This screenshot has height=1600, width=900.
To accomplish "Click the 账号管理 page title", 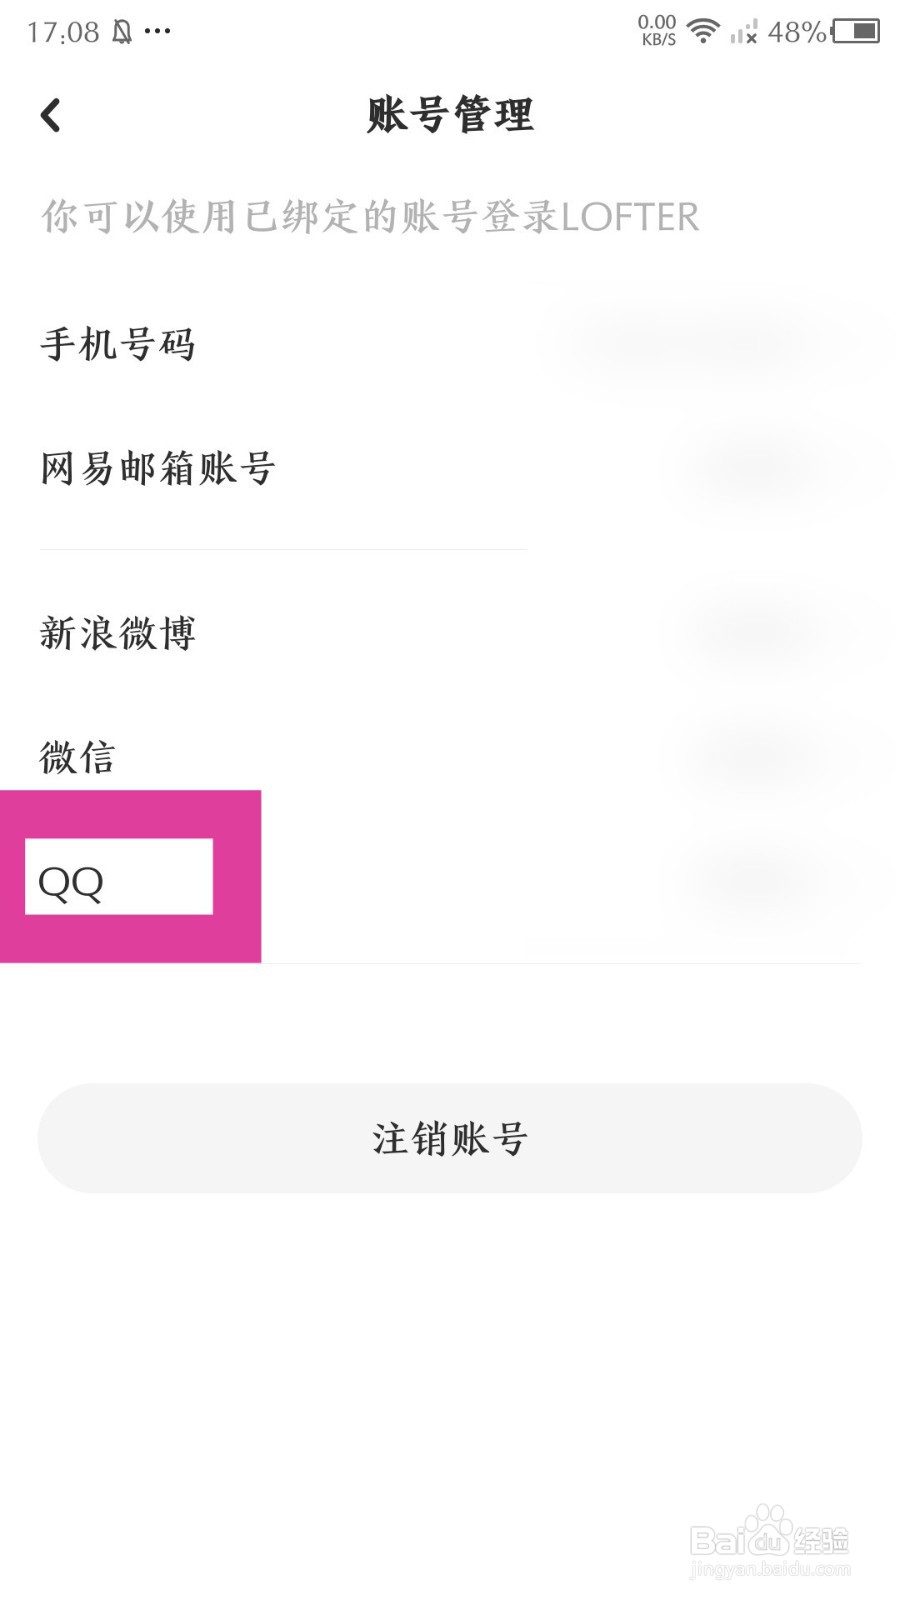I will (450, 115).
